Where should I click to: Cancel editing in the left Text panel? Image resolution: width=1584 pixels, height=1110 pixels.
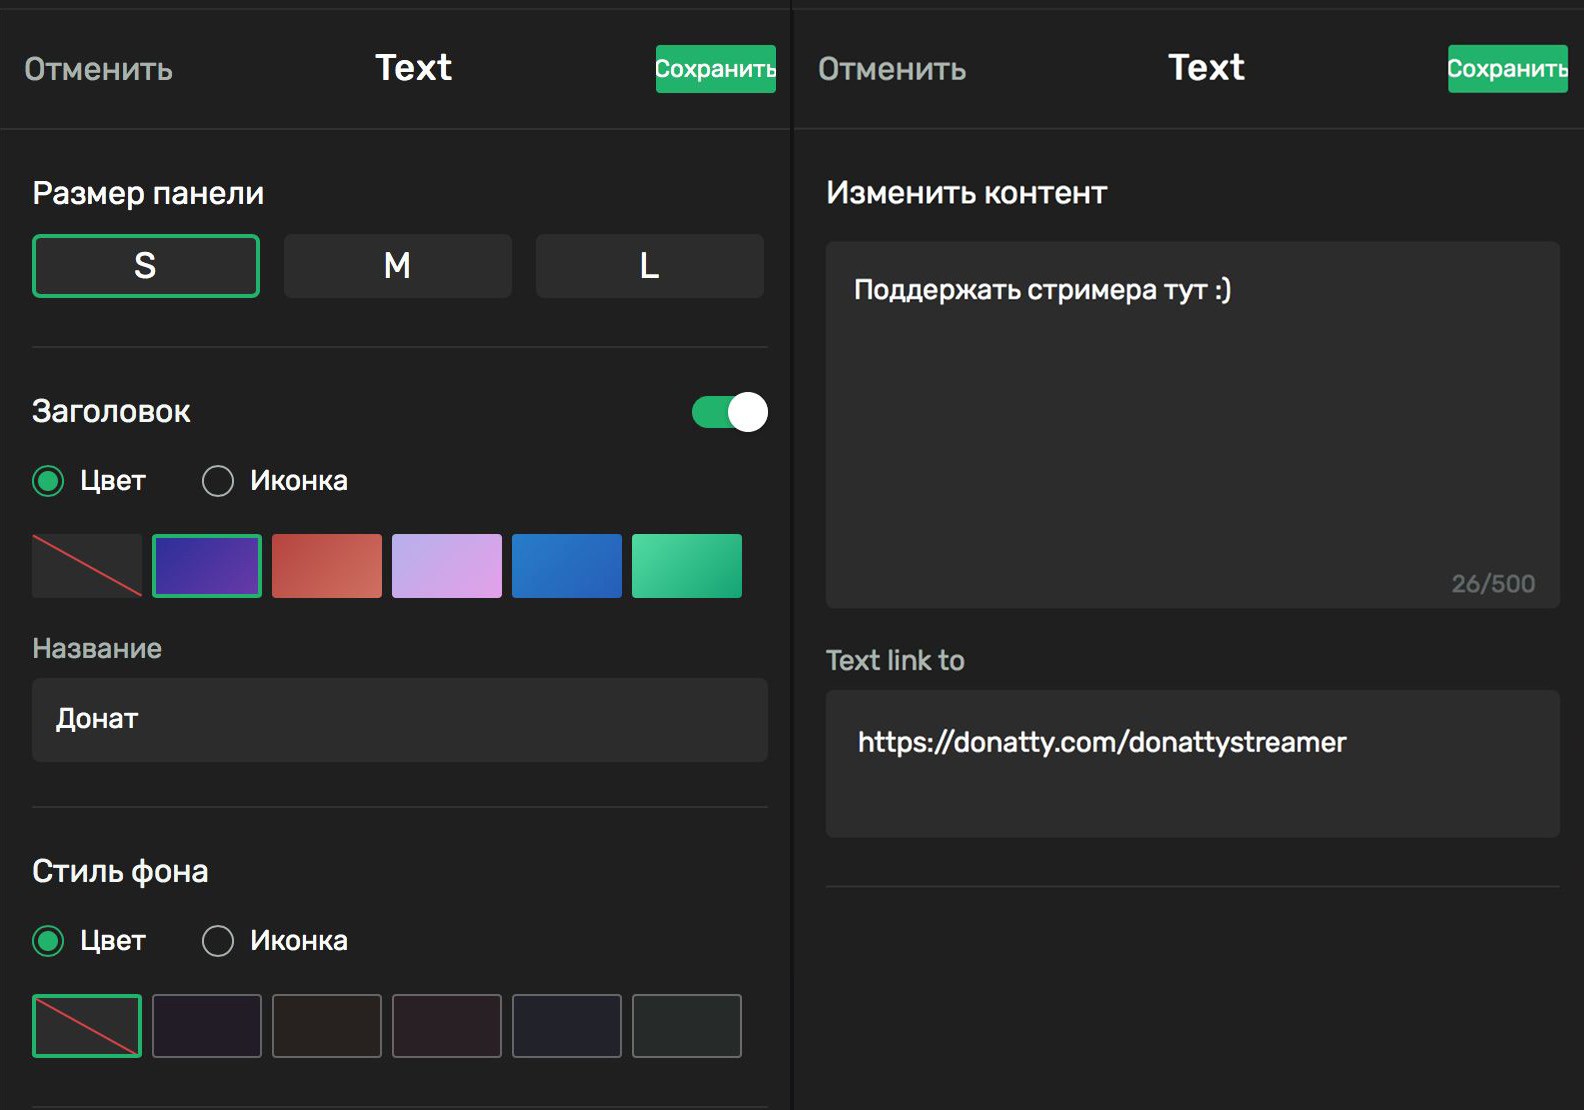pos(98,69)
